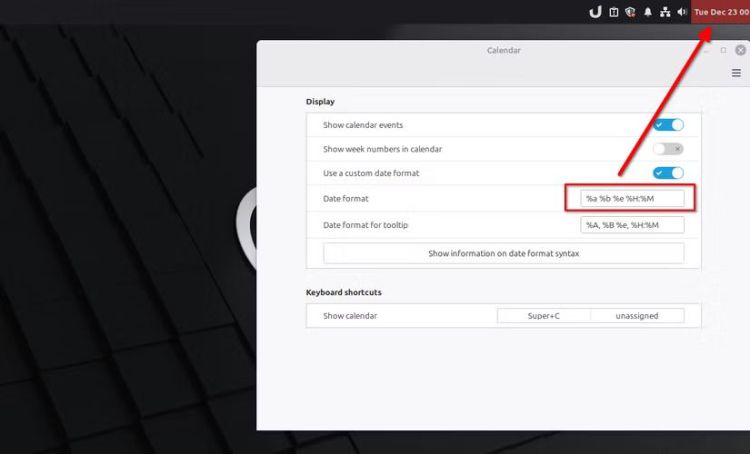Maximize the Calendar settings window

tap(724, 50)
